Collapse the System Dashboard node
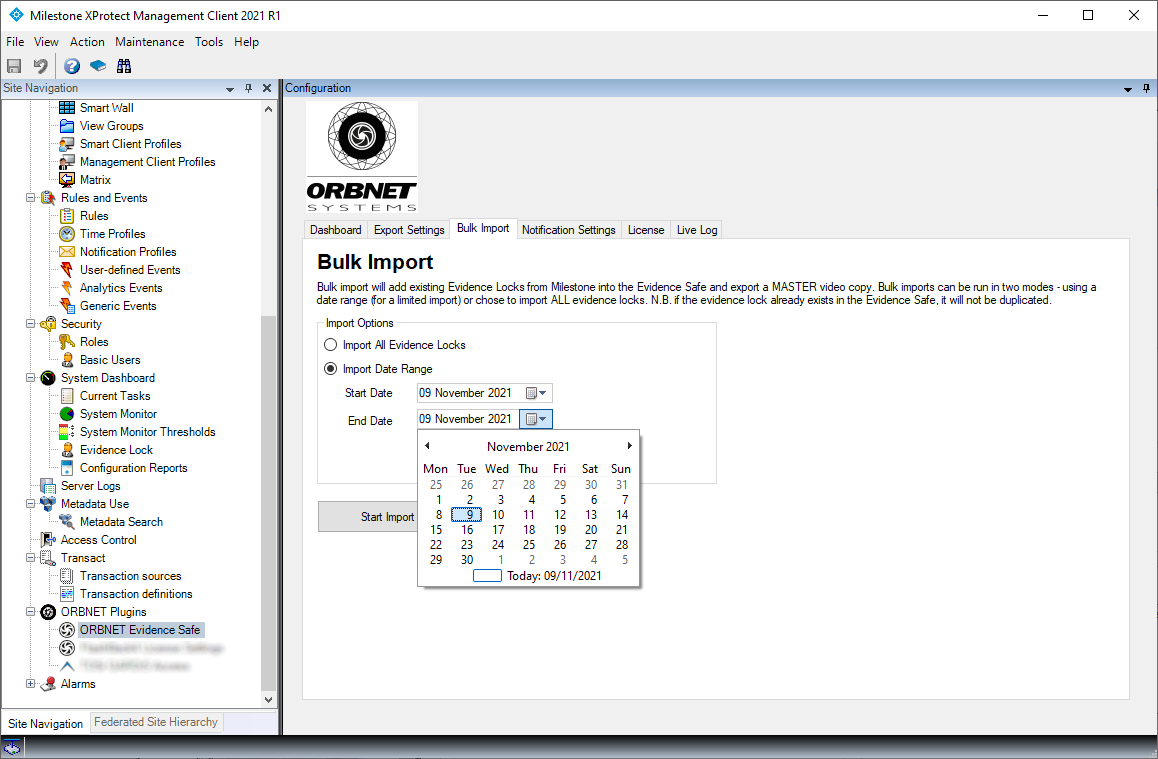 (31, 378)
